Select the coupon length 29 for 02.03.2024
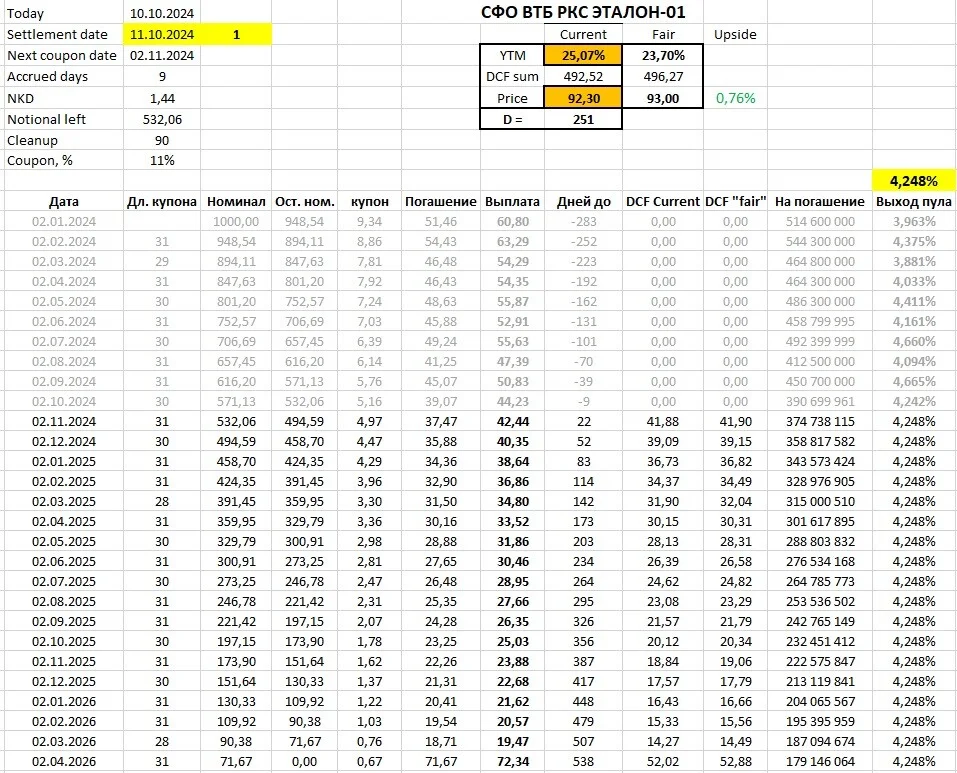Viewport: 957px width, 773px height. click(162, 262)
